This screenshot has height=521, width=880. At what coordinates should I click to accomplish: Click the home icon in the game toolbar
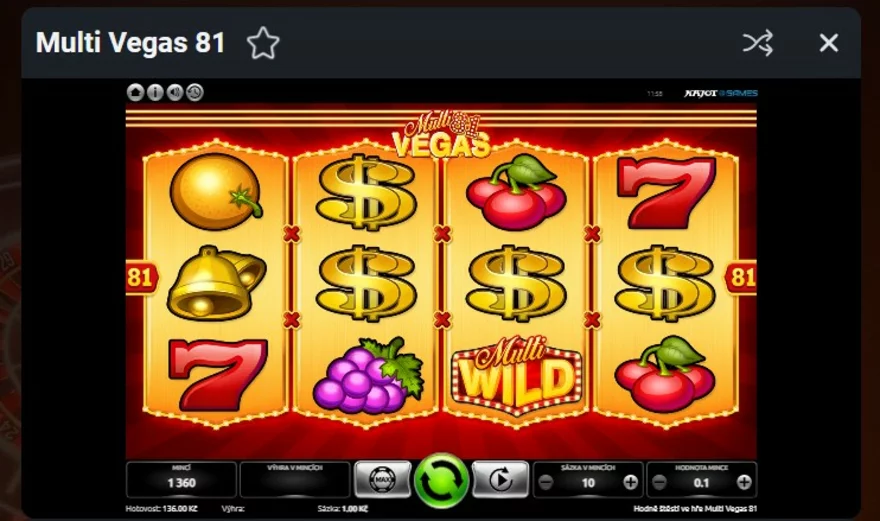pos(135,92)
